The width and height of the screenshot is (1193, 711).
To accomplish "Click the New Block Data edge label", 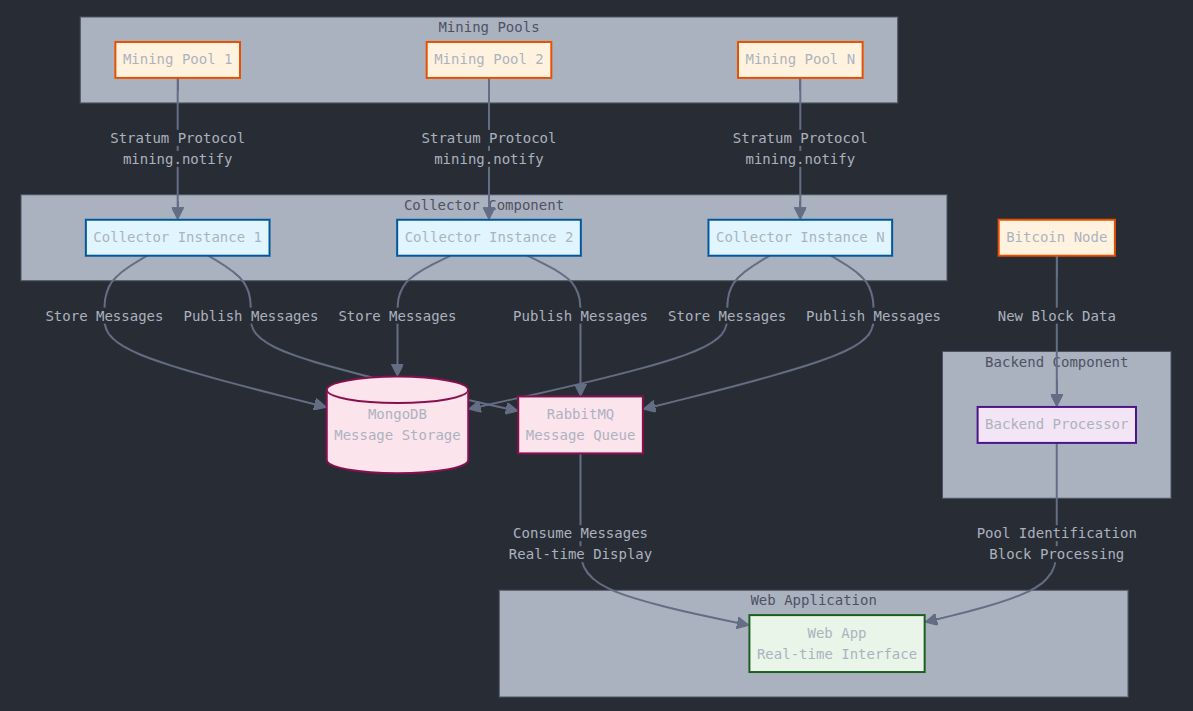I will click(x=1056, y=316).
